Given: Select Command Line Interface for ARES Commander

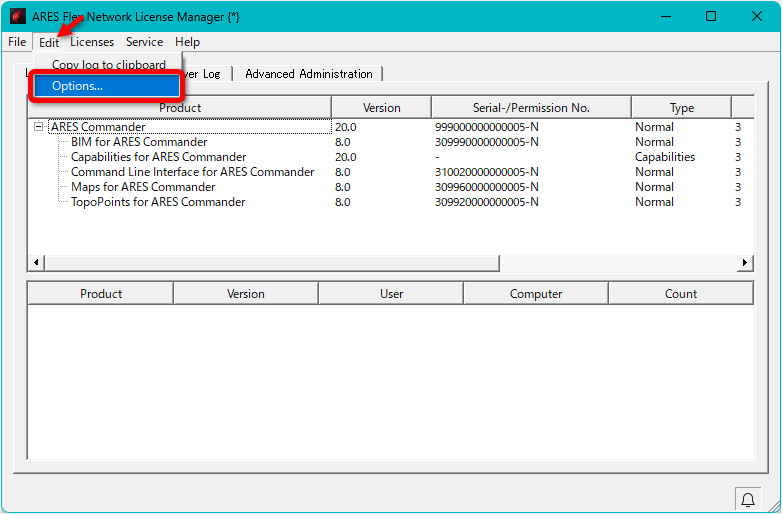Looking at the screenshot, I should coord(193,172).
